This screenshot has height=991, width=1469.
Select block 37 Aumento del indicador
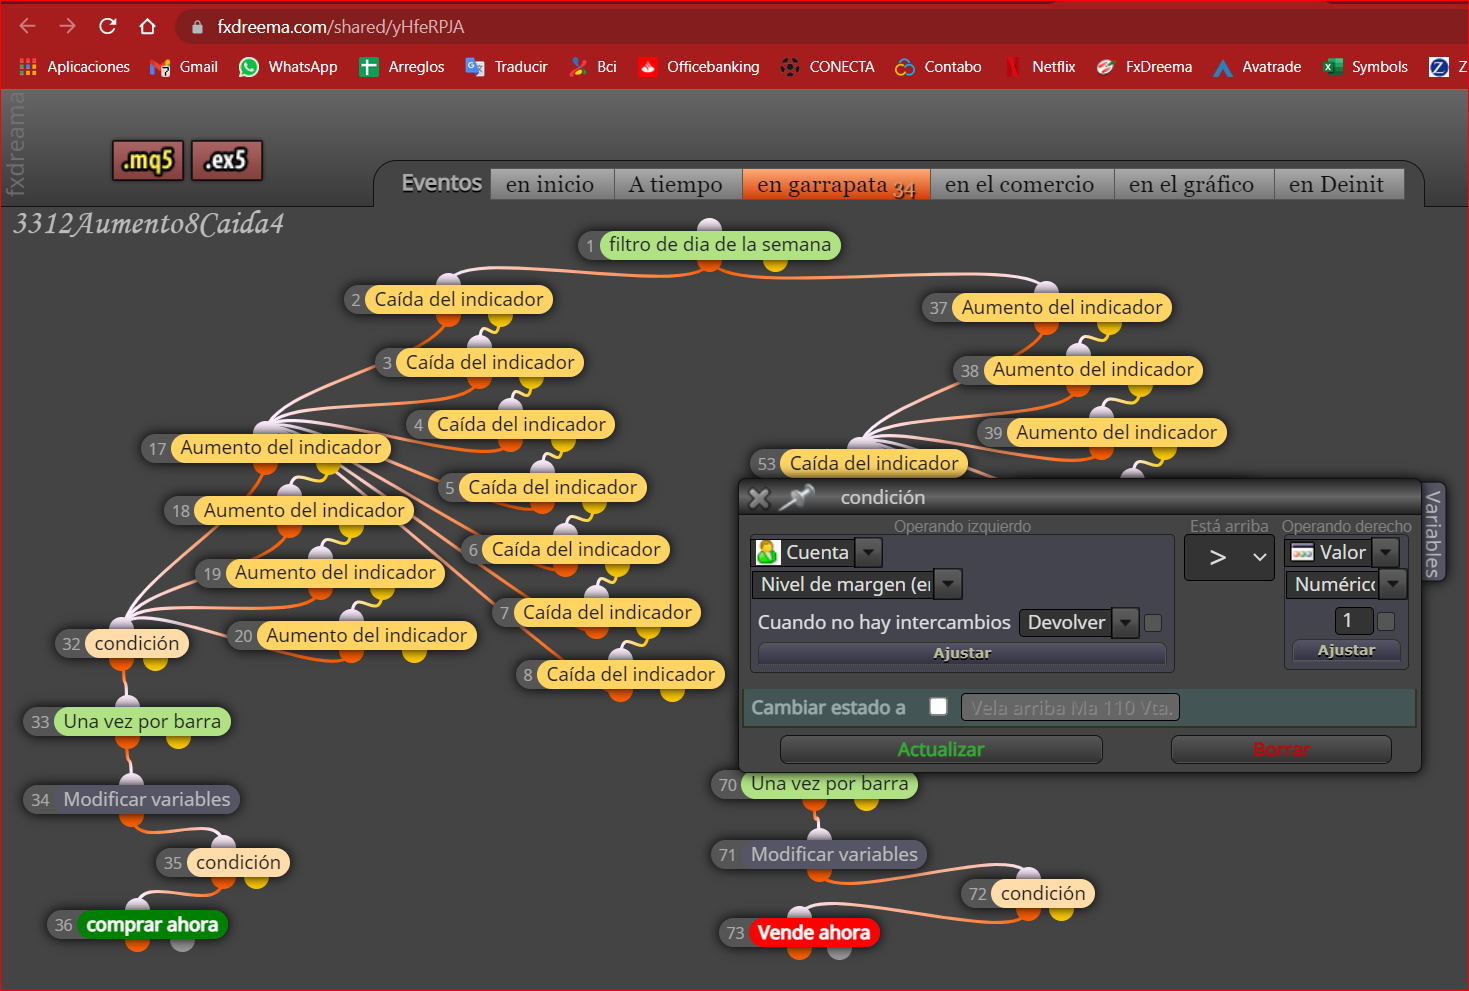coord(1062,308)
